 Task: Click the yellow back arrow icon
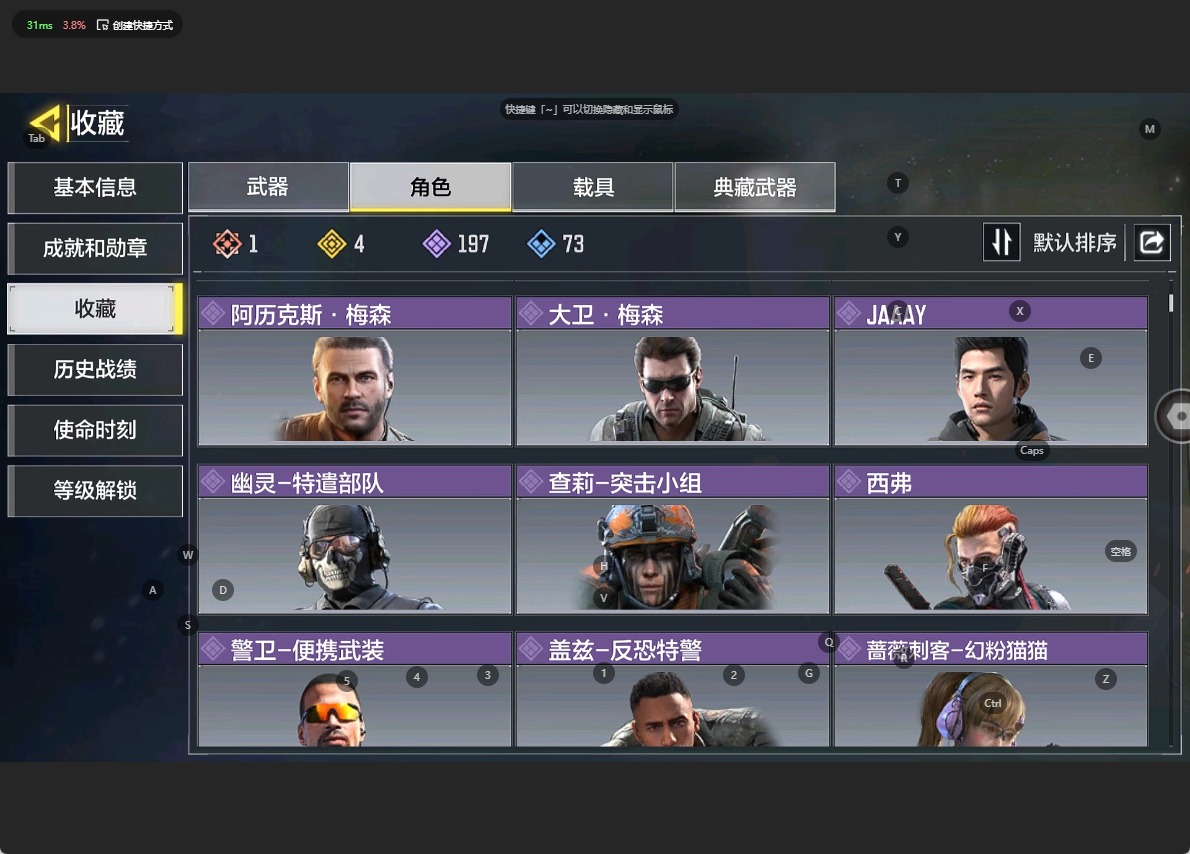click(x=46, y=123)
